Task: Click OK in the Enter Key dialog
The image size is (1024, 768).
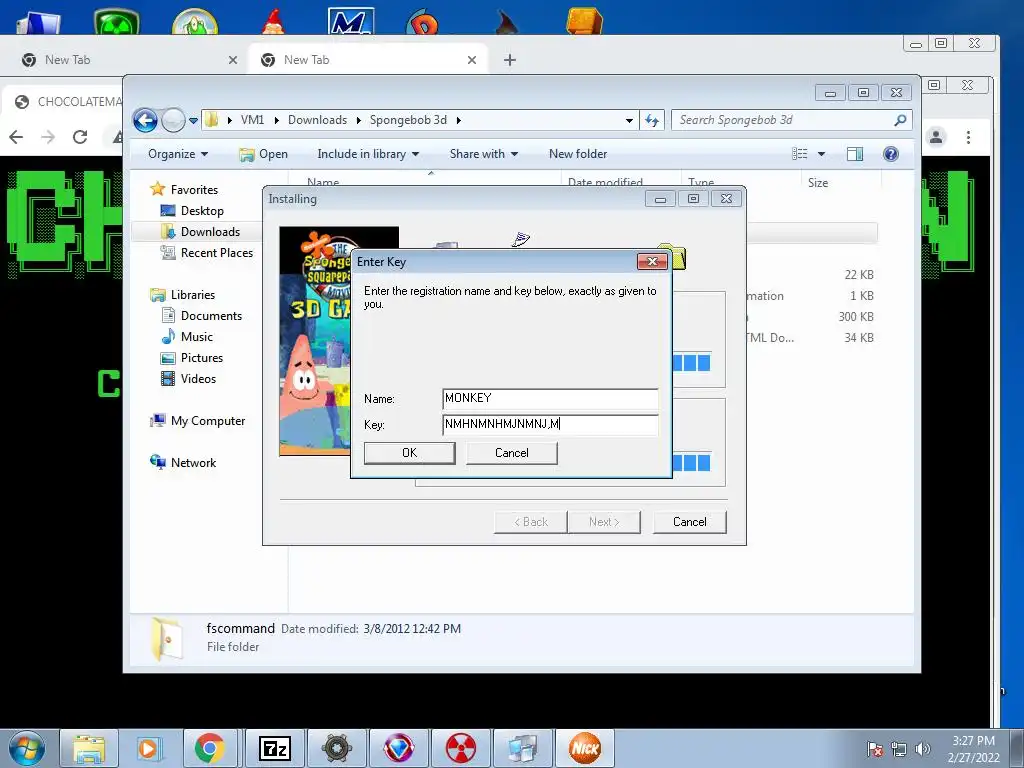Action: [x=409, y=453]
